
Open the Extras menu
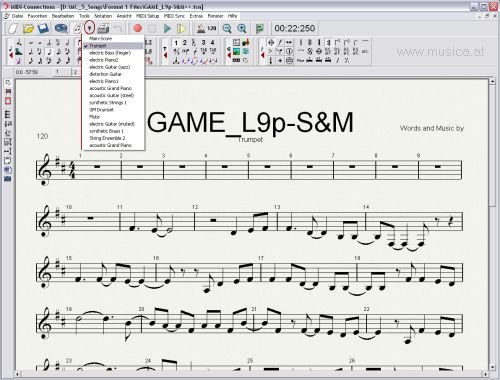tap(196, 16)
